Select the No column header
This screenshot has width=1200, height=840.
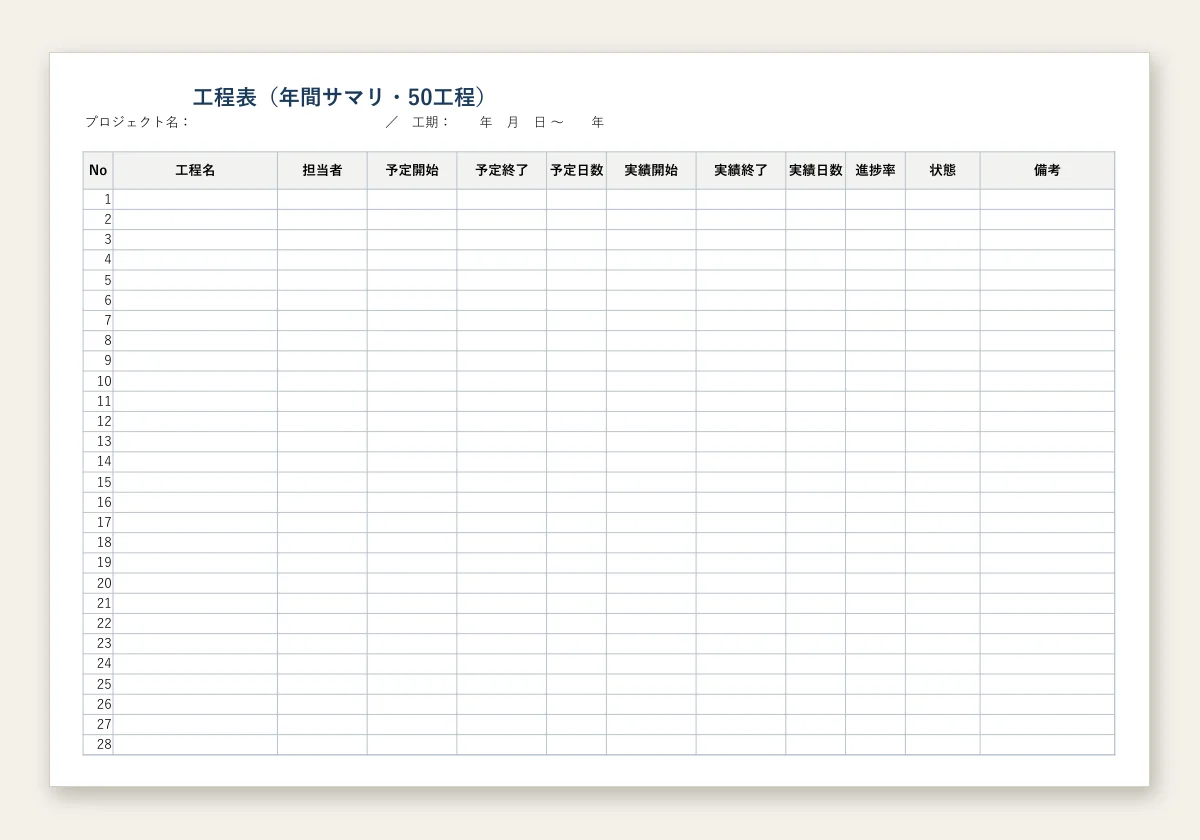pyautogui.click(x=98, y=170)
